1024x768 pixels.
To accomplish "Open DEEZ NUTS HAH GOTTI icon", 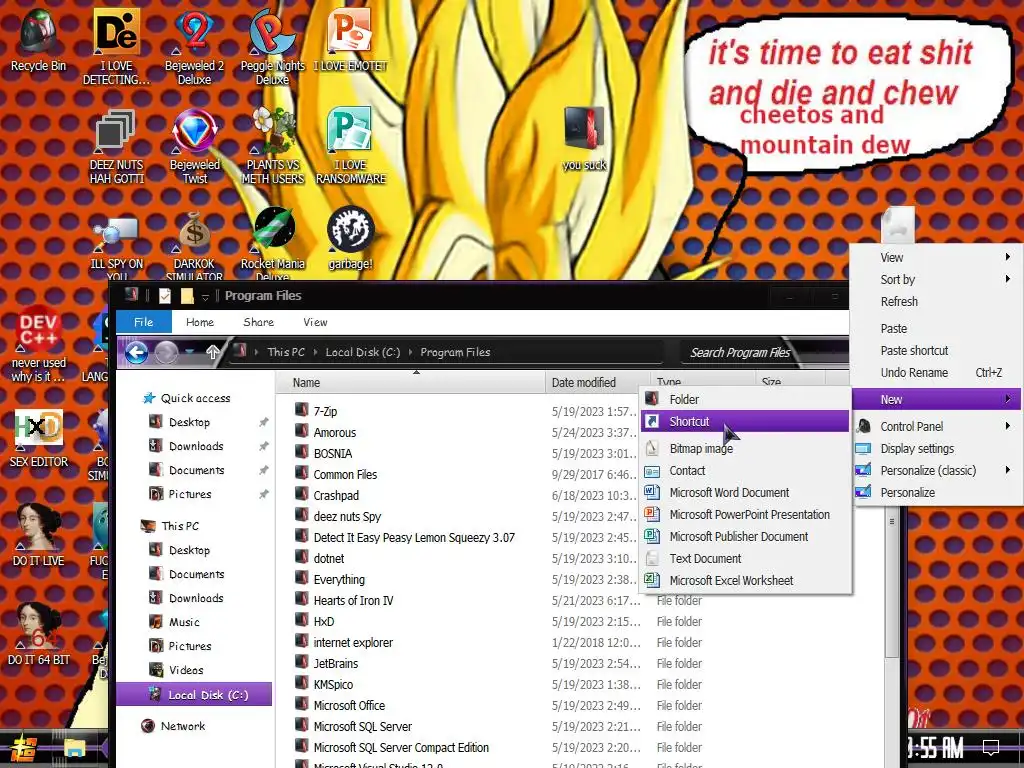I will (116, 146).
